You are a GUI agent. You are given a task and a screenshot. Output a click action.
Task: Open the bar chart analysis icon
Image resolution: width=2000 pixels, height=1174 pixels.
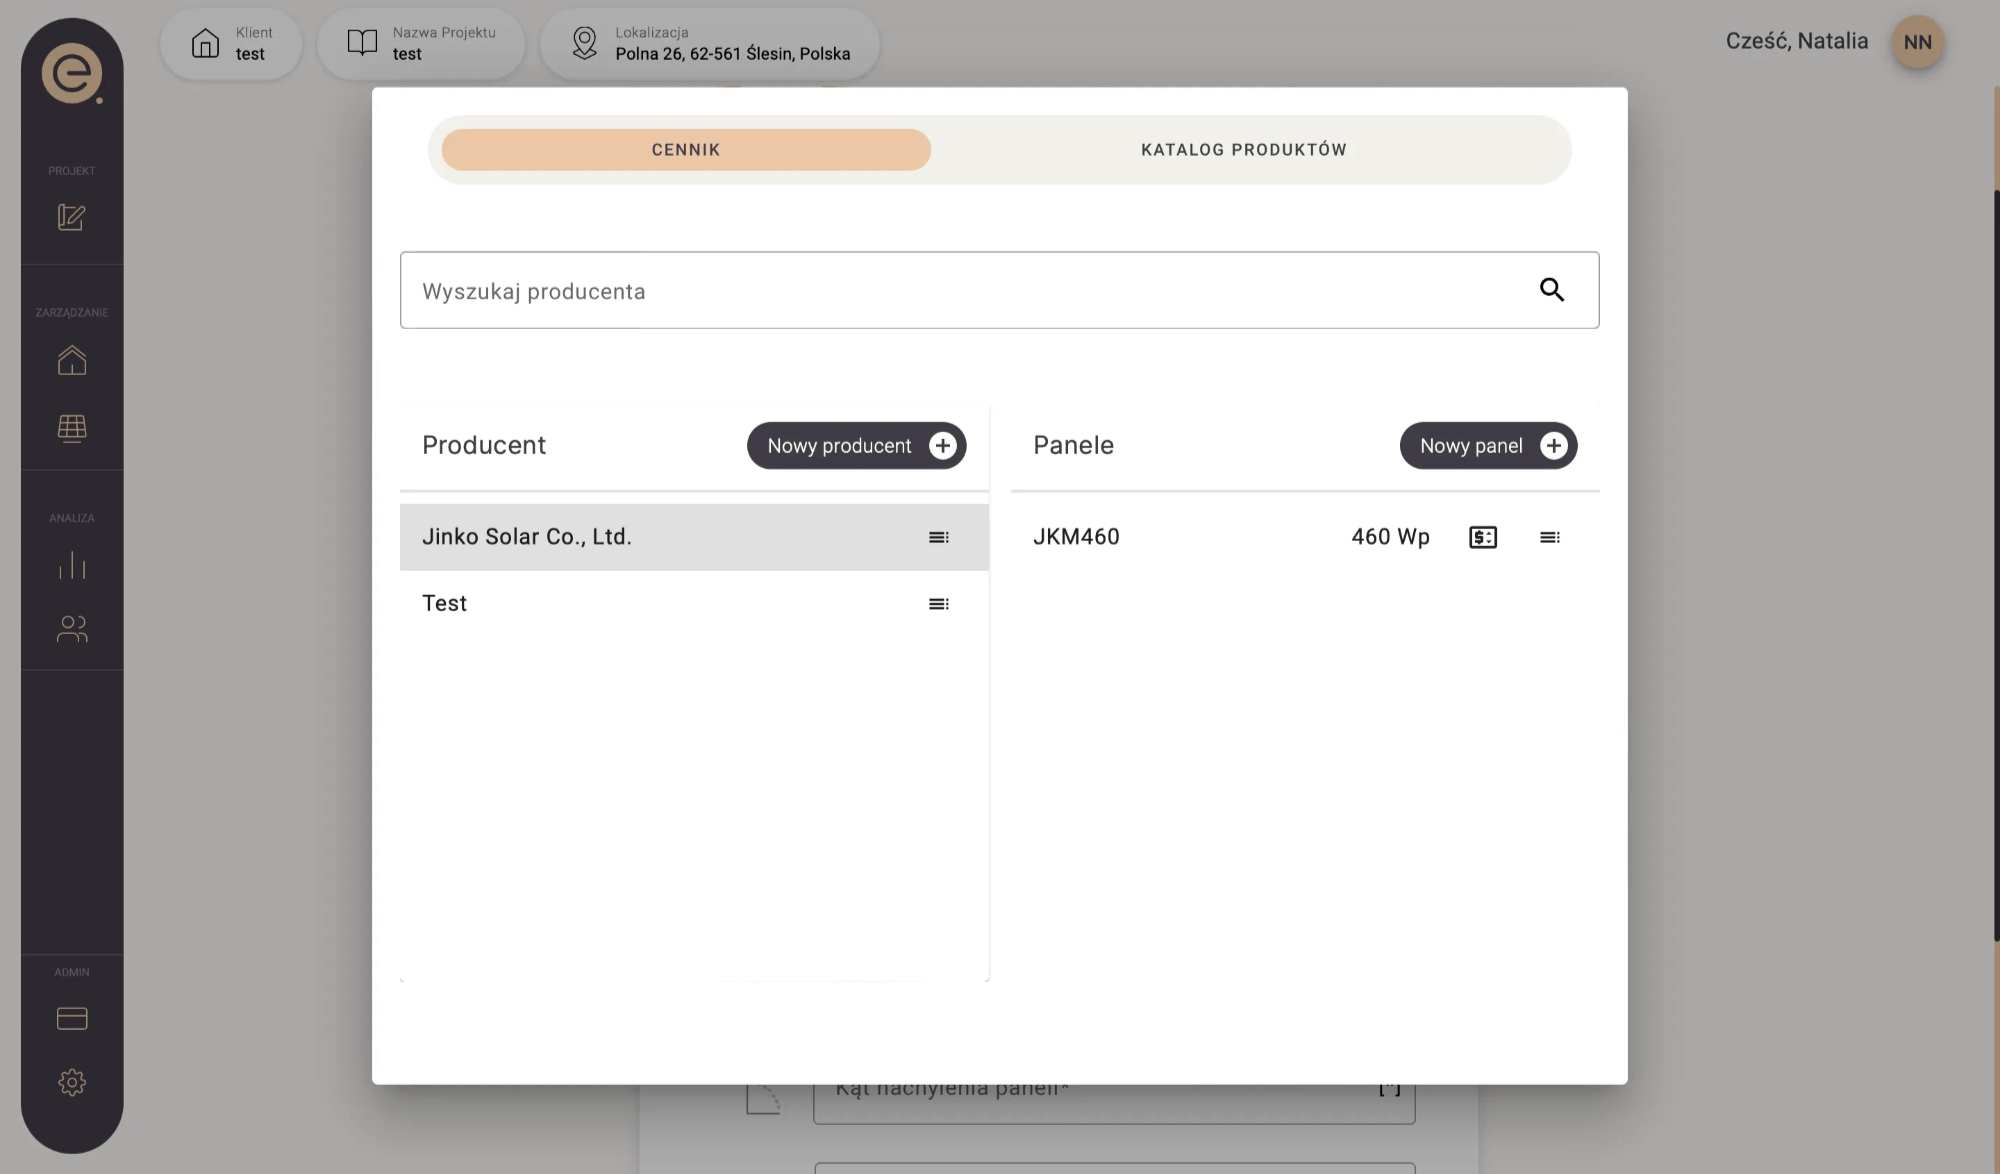point(71,565)
